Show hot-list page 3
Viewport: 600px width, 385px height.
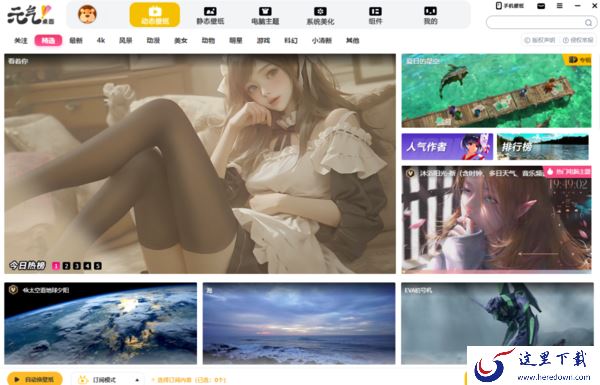pos(77,266)
